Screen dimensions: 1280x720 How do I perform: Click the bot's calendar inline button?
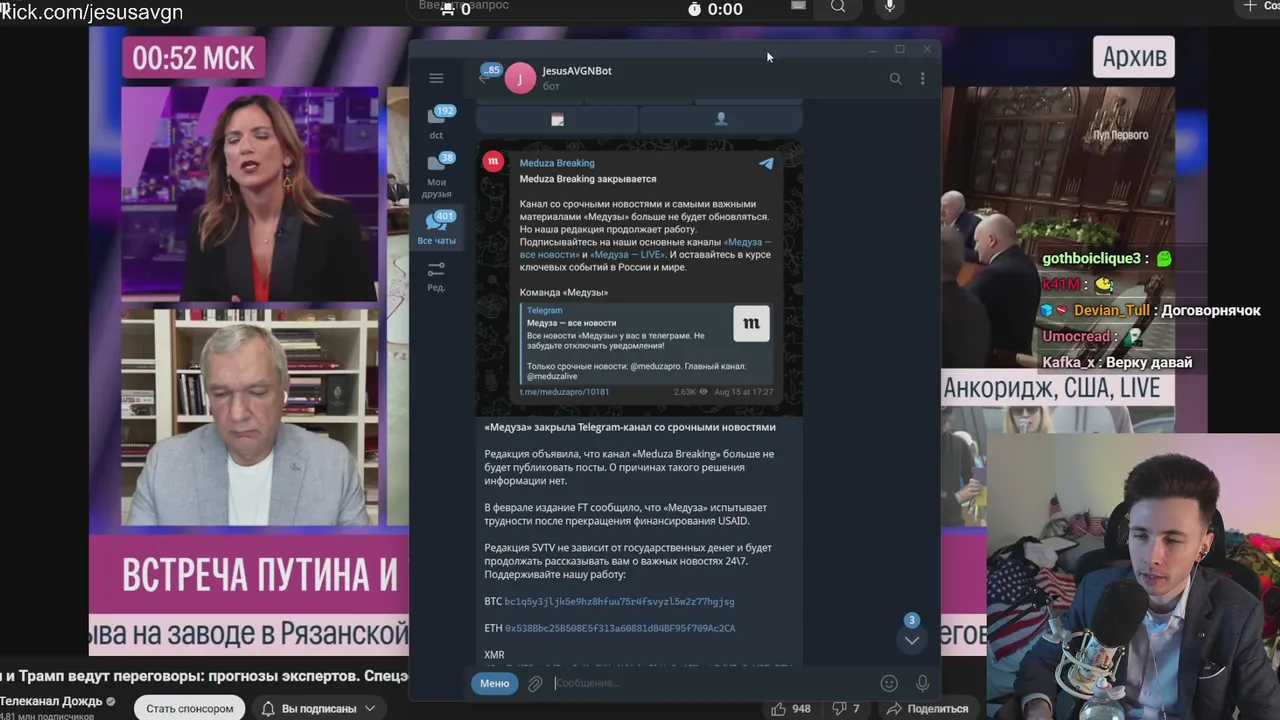pyautogui.click(x=557, y=119)
